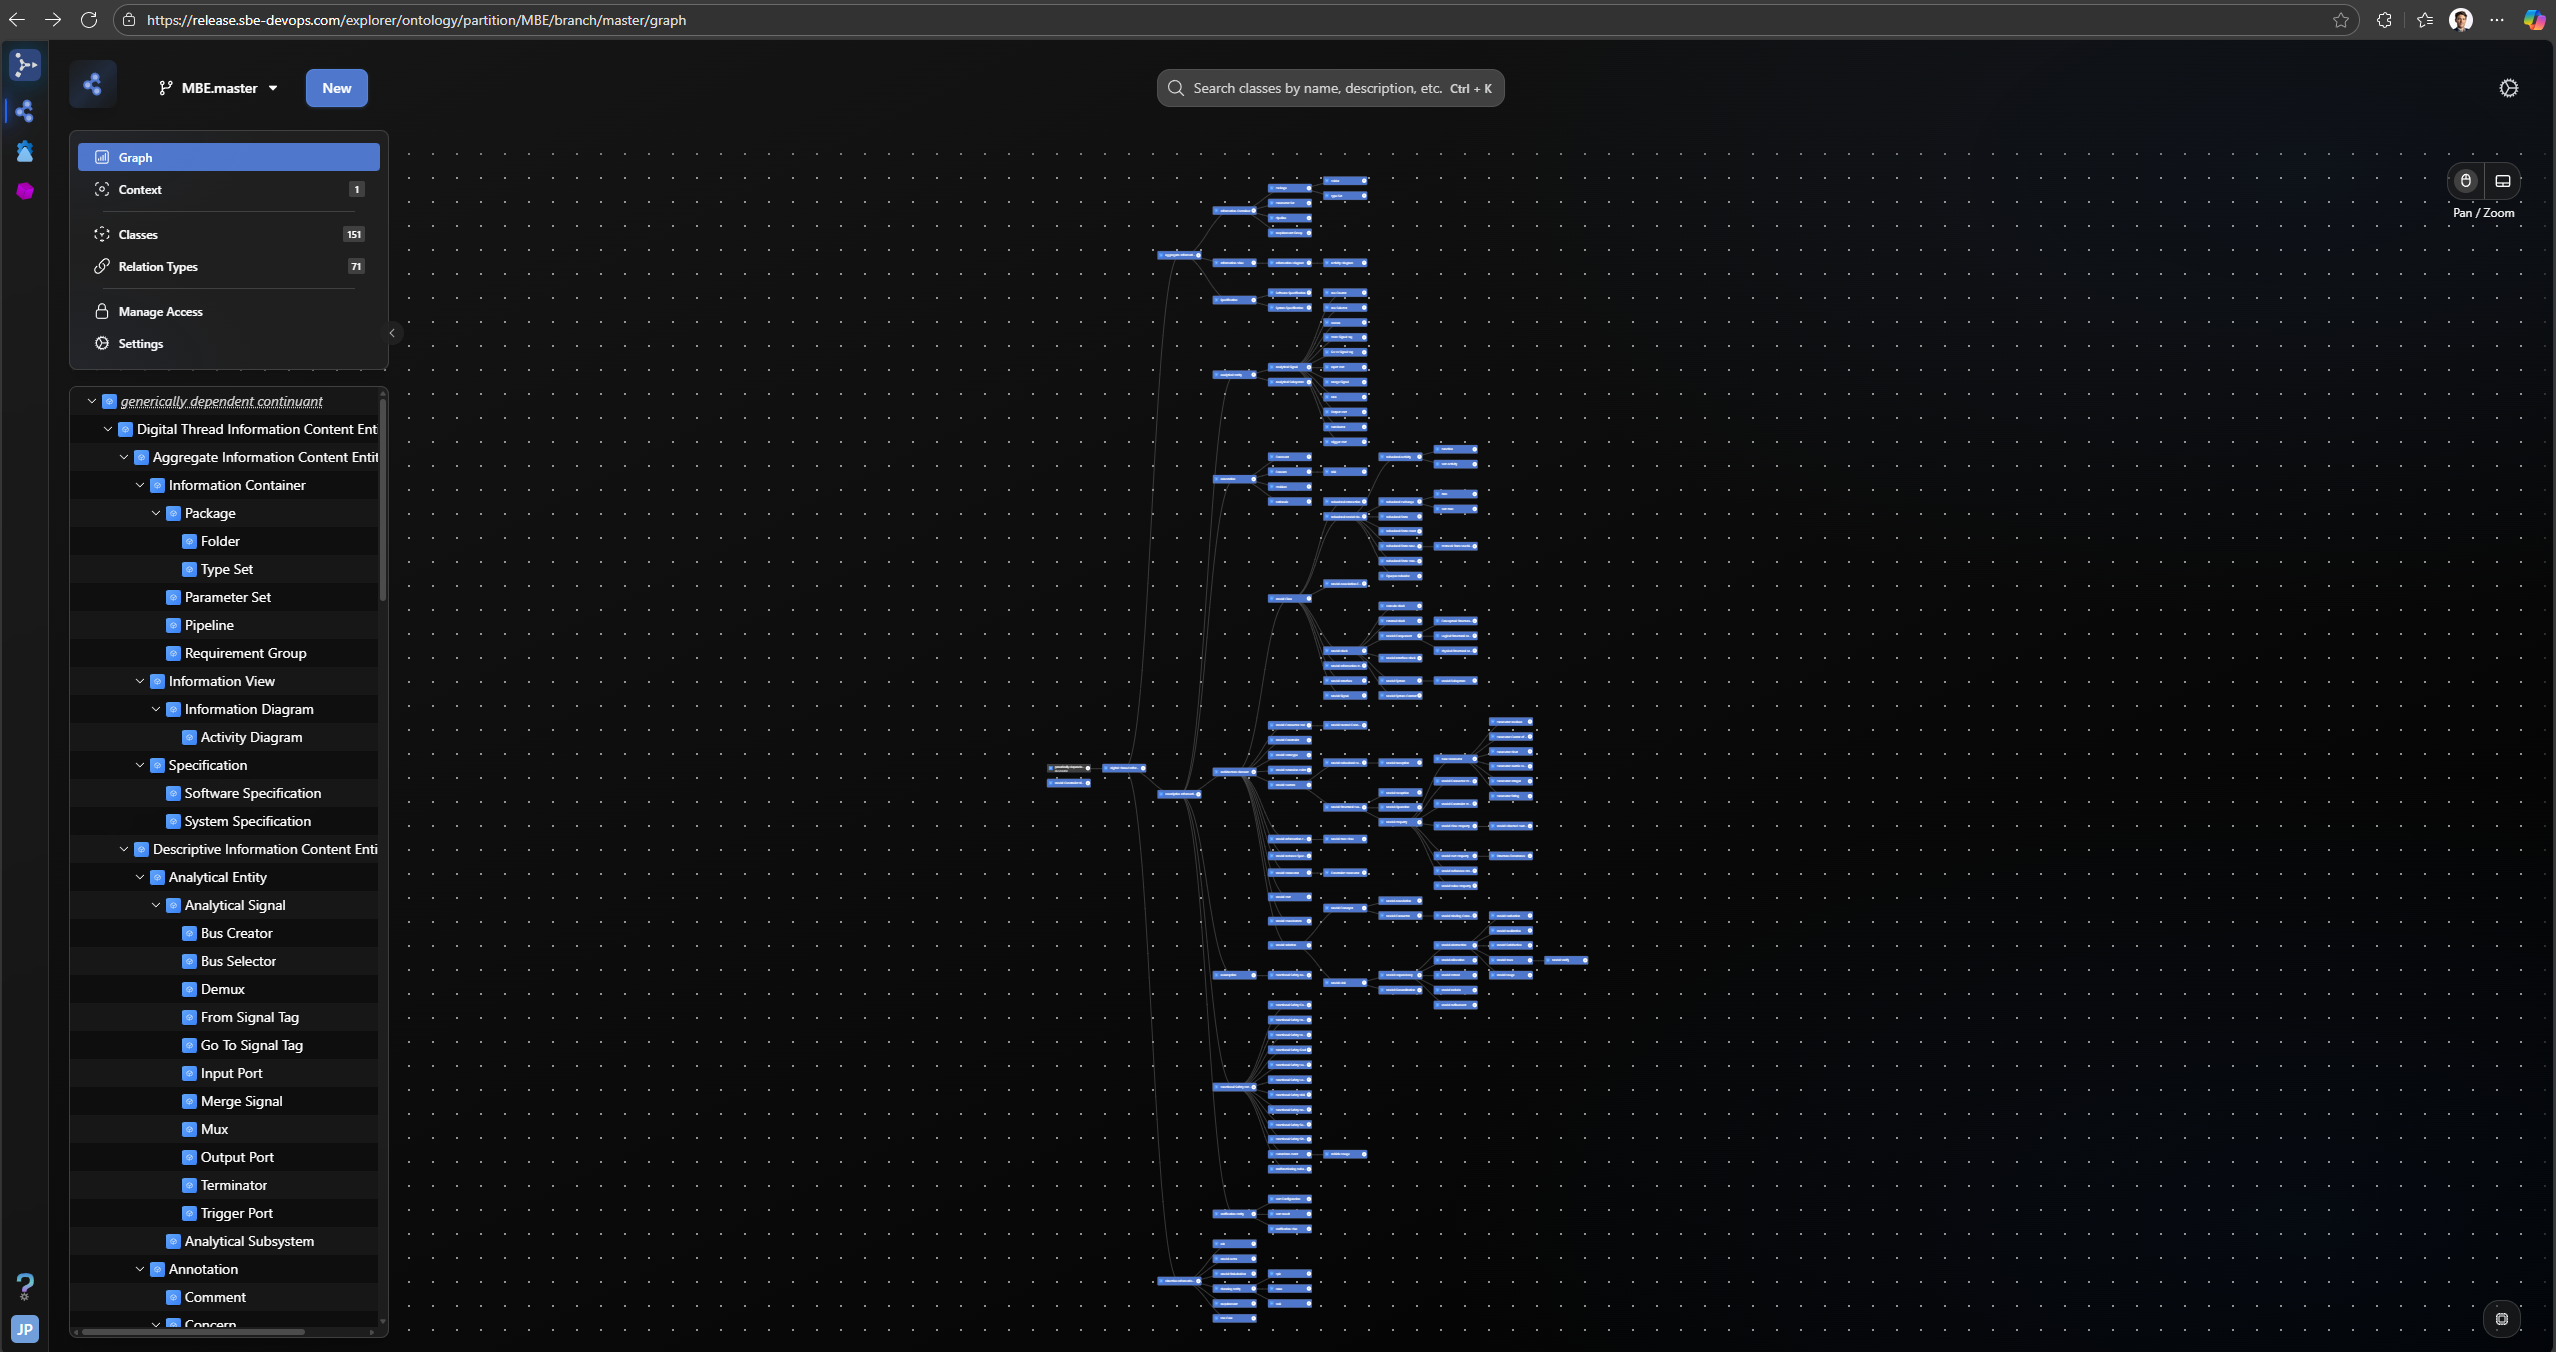Open Manage Access
2556x1352 pixels.
click(x=160, y=311)
